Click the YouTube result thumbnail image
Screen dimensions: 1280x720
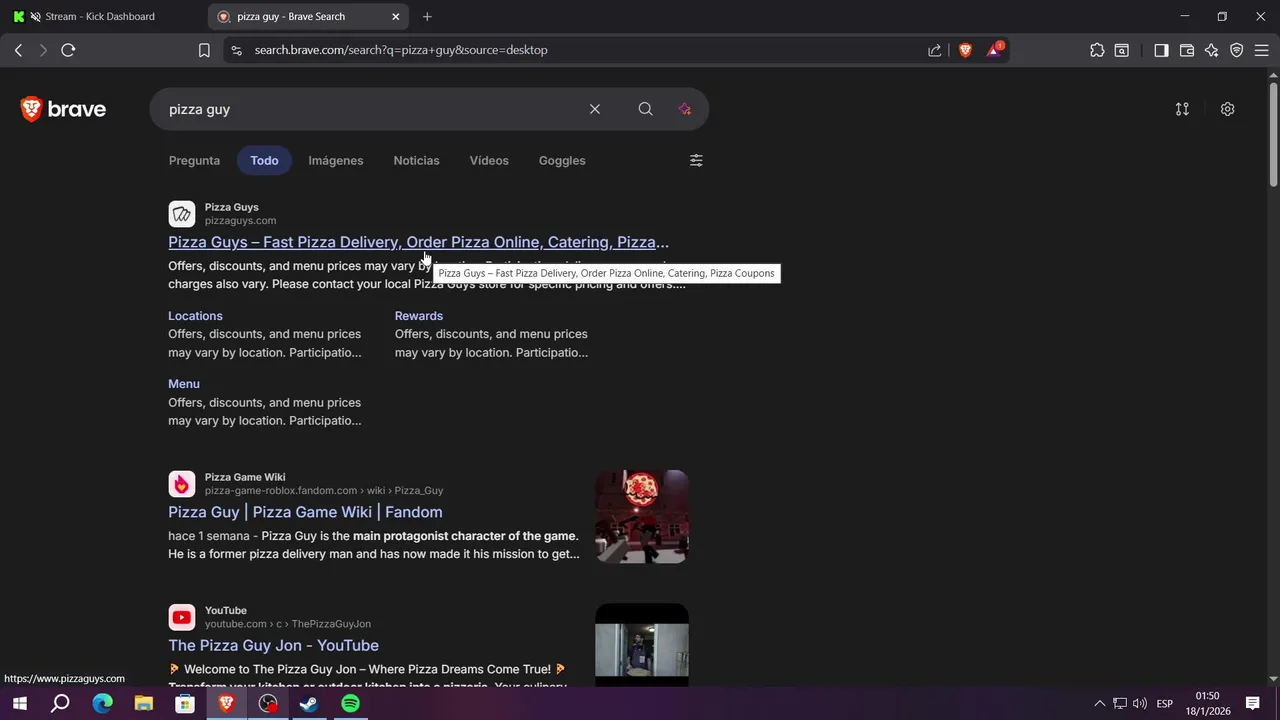pyautogui.click(x=642, y=645)
